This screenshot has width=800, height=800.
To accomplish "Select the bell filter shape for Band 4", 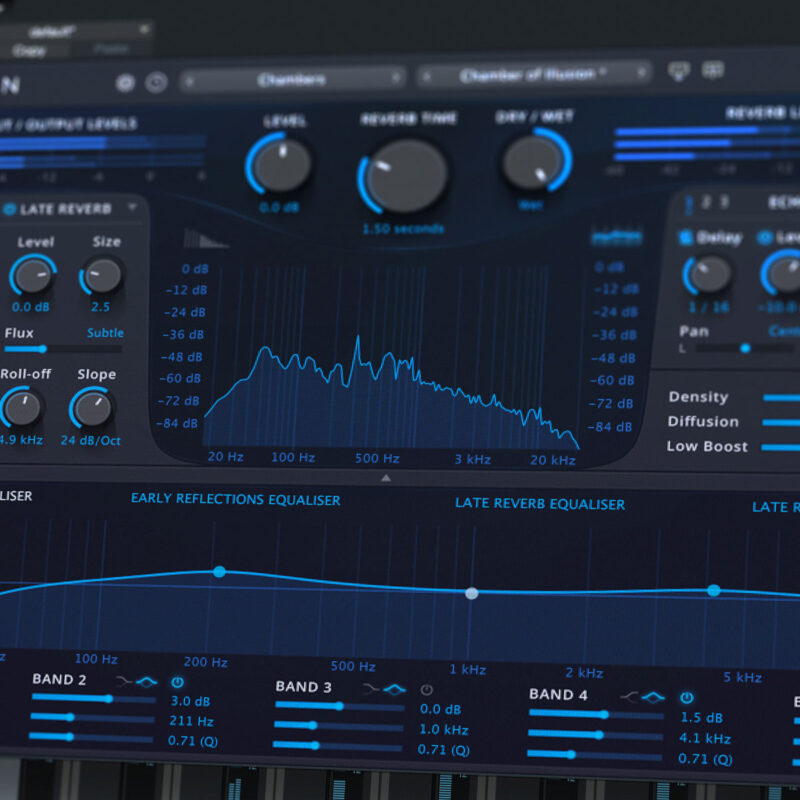I will tap(653, 697).
